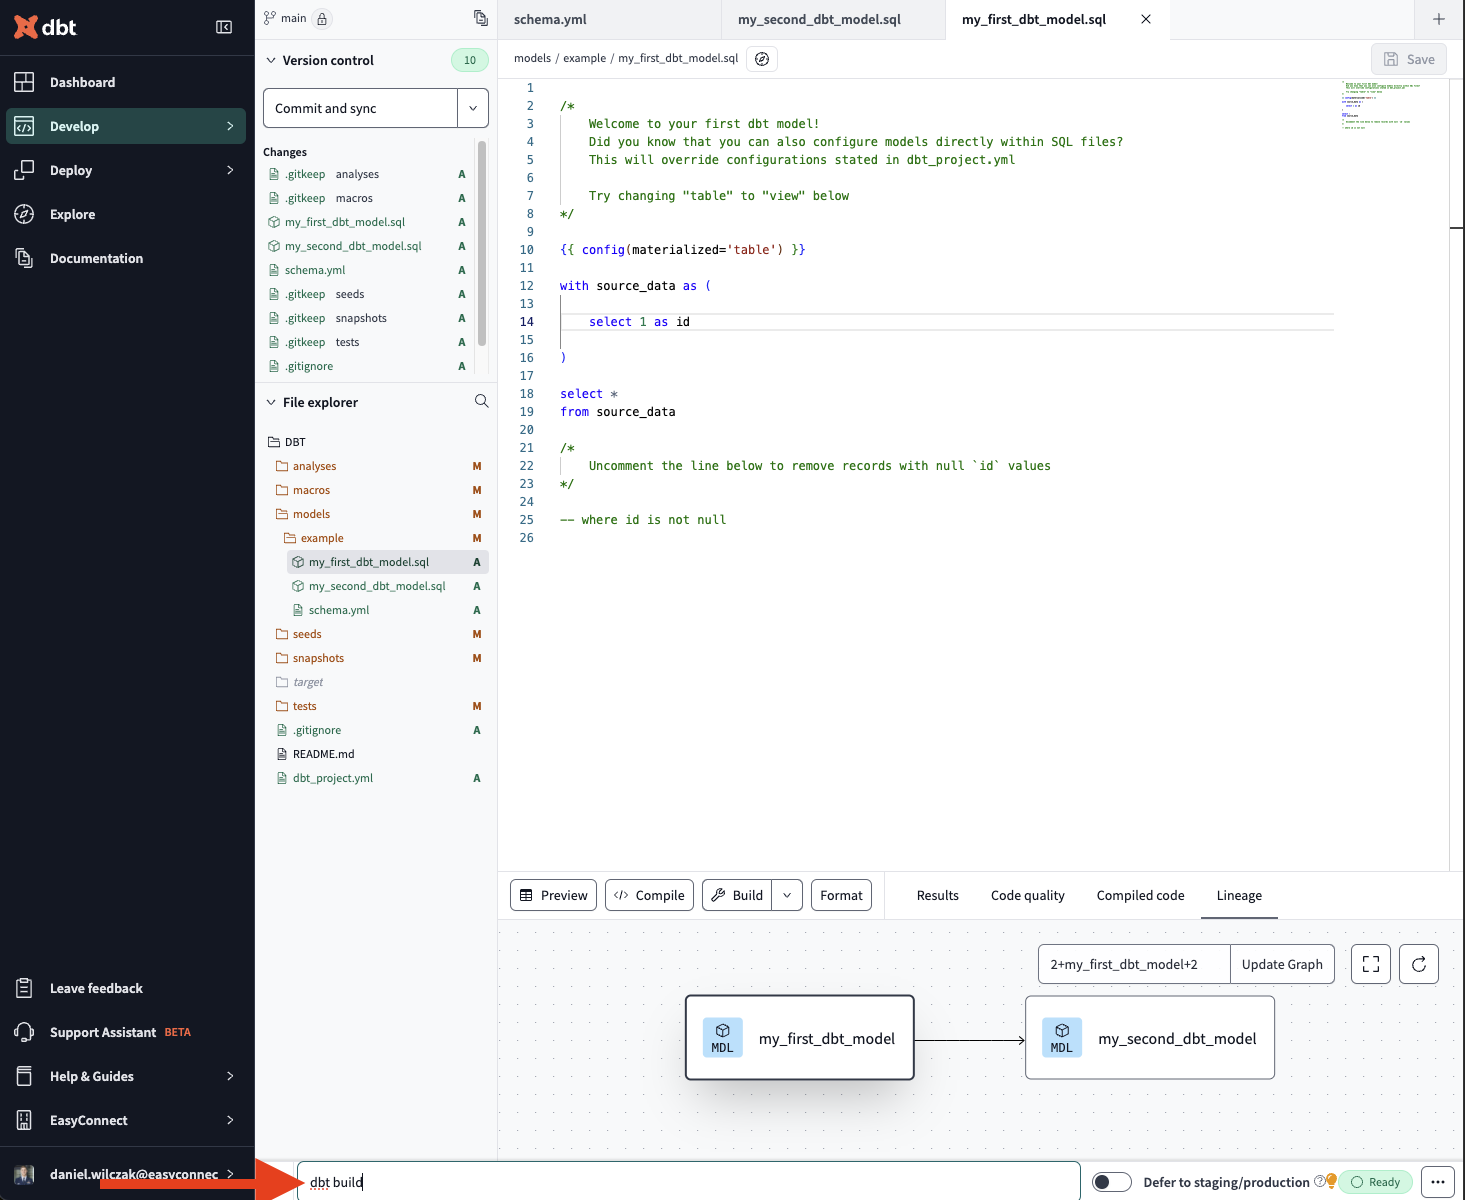Click the icon beside the file breadcrumb
Image resolution: width=1465 pixels, height=1200 pixels.
coord(762,59)
